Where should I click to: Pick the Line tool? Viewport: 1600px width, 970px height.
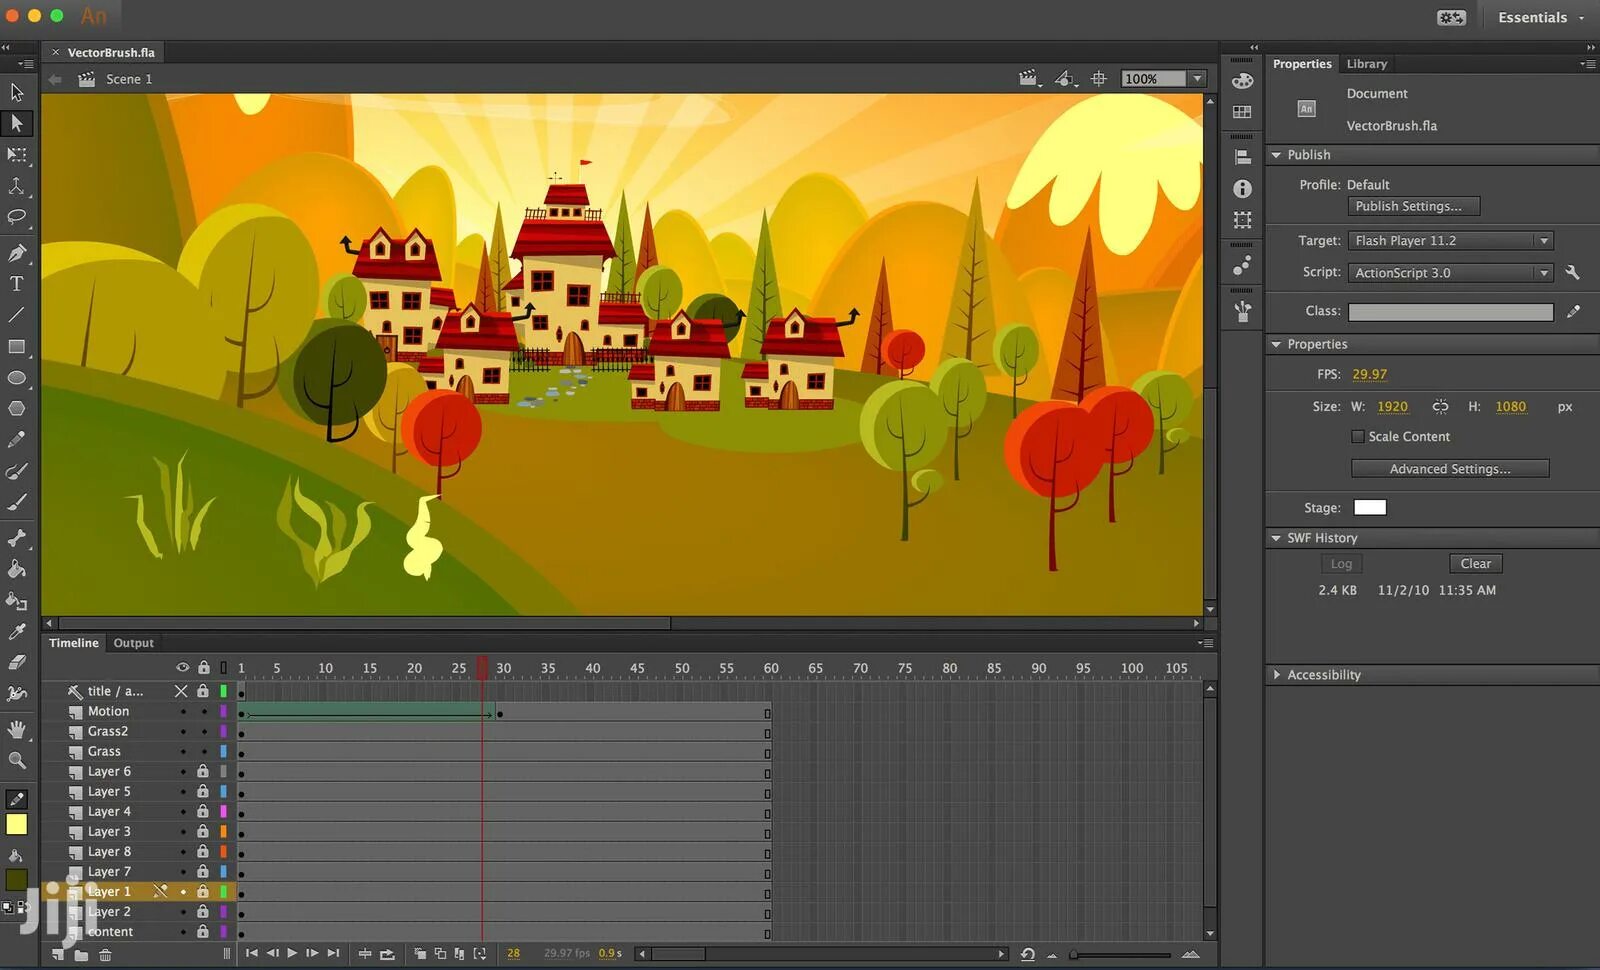click(17, 315)
